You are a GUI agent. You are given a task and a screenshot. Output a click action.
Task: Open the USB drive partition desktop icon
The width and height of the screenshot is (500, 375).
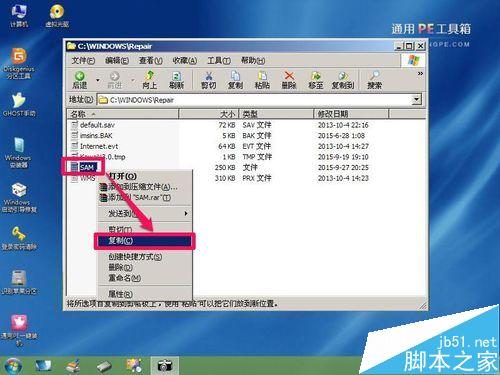click(19, 282)
